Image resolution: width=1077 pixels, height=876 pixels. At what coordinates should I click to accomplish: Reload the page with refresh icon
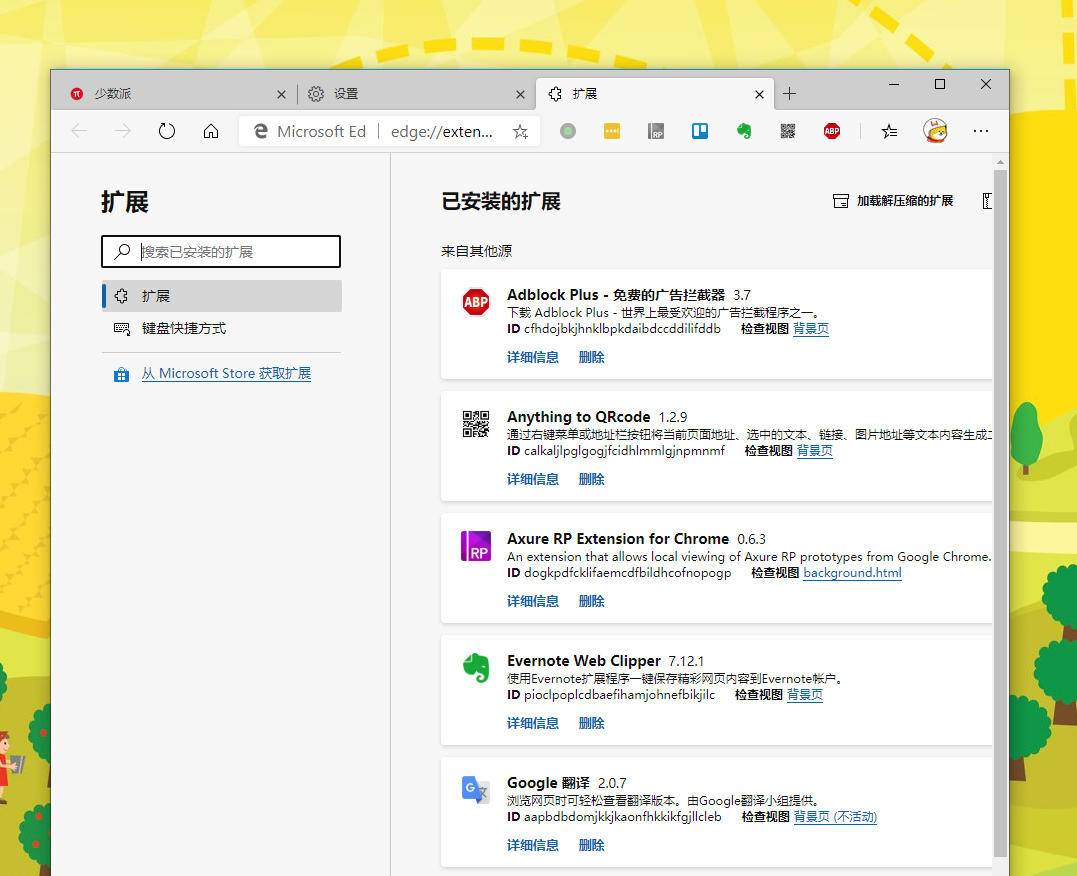pyautogui.click(x=167, y=131)
